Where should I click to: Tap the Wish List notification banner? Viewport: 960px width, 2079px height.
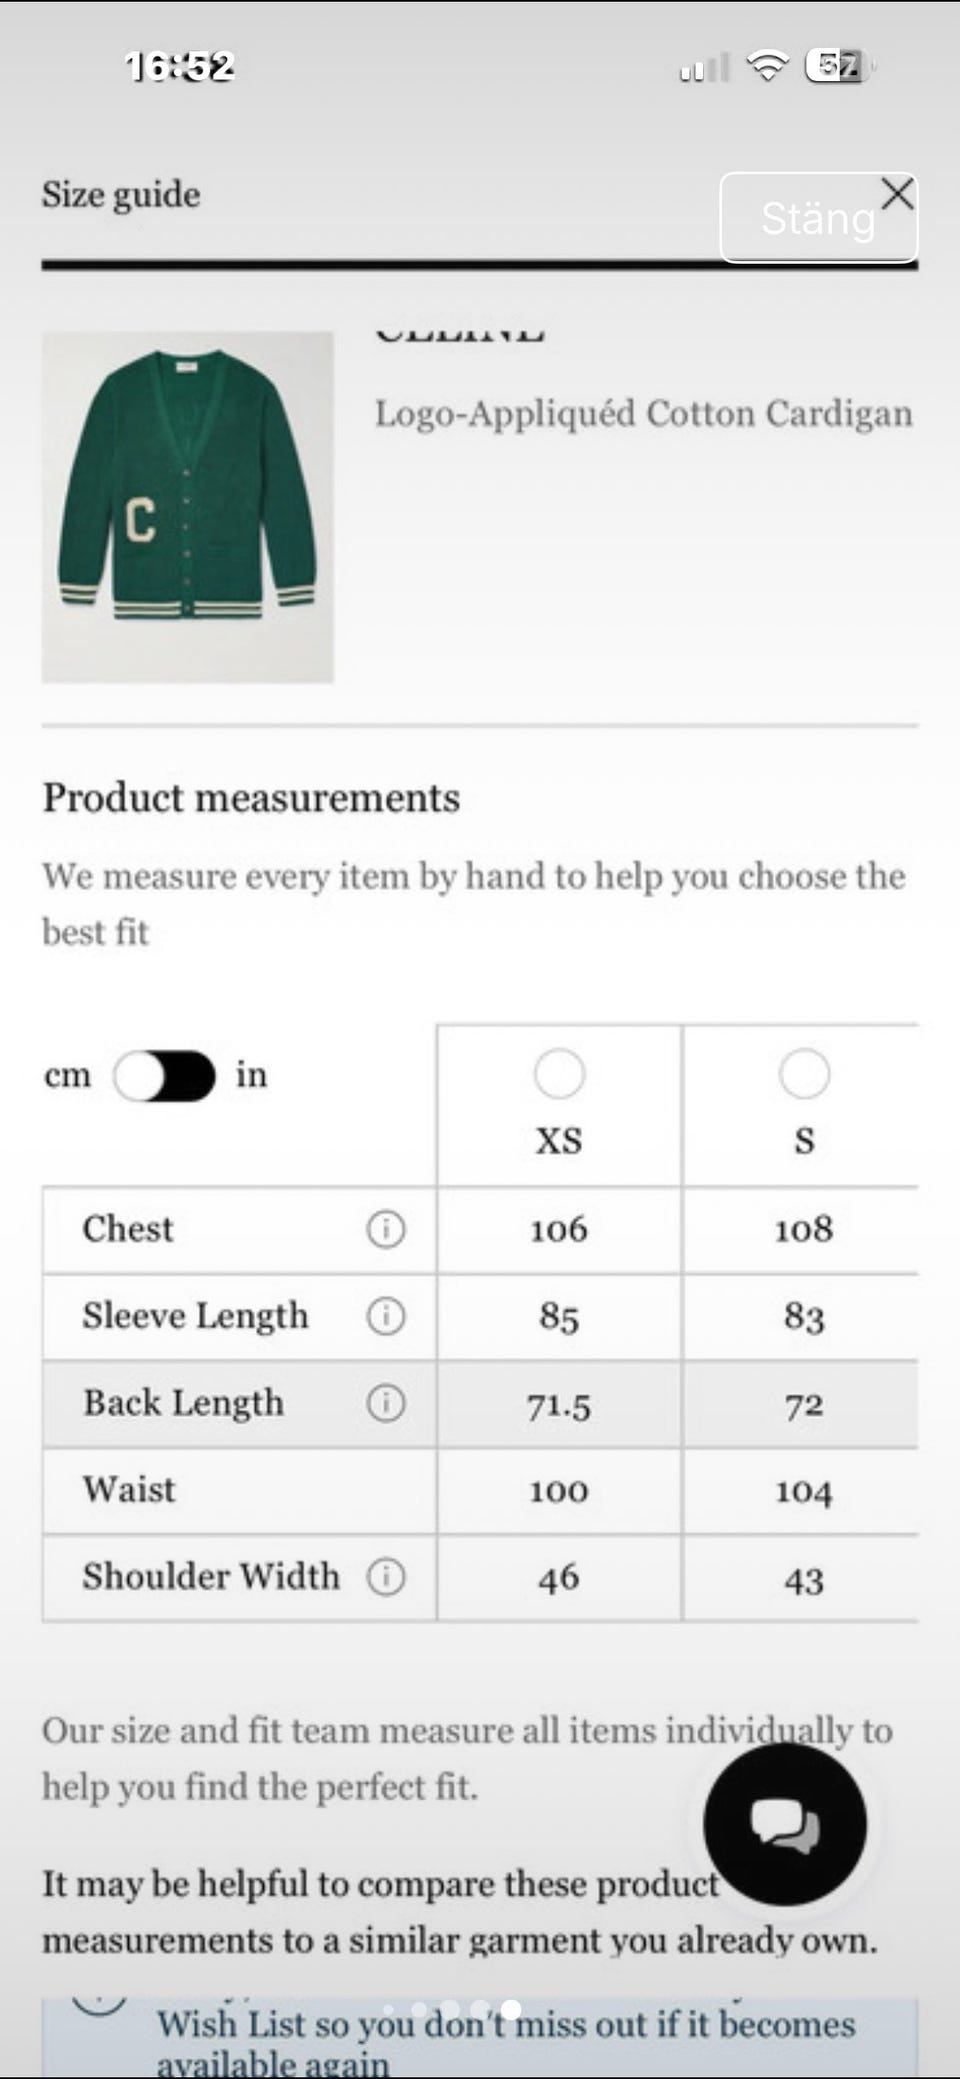coord(480,2038)
